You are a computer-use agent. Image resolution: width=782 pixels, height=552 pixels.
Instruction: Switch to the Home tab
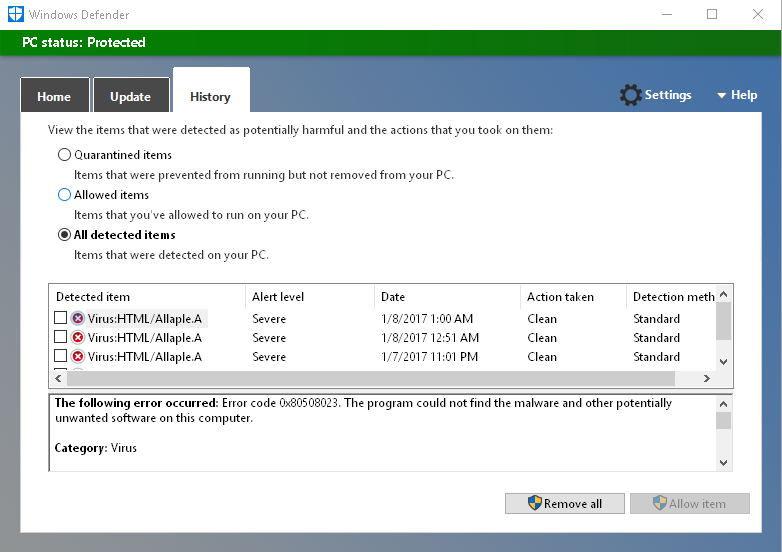tap(54, 96)
